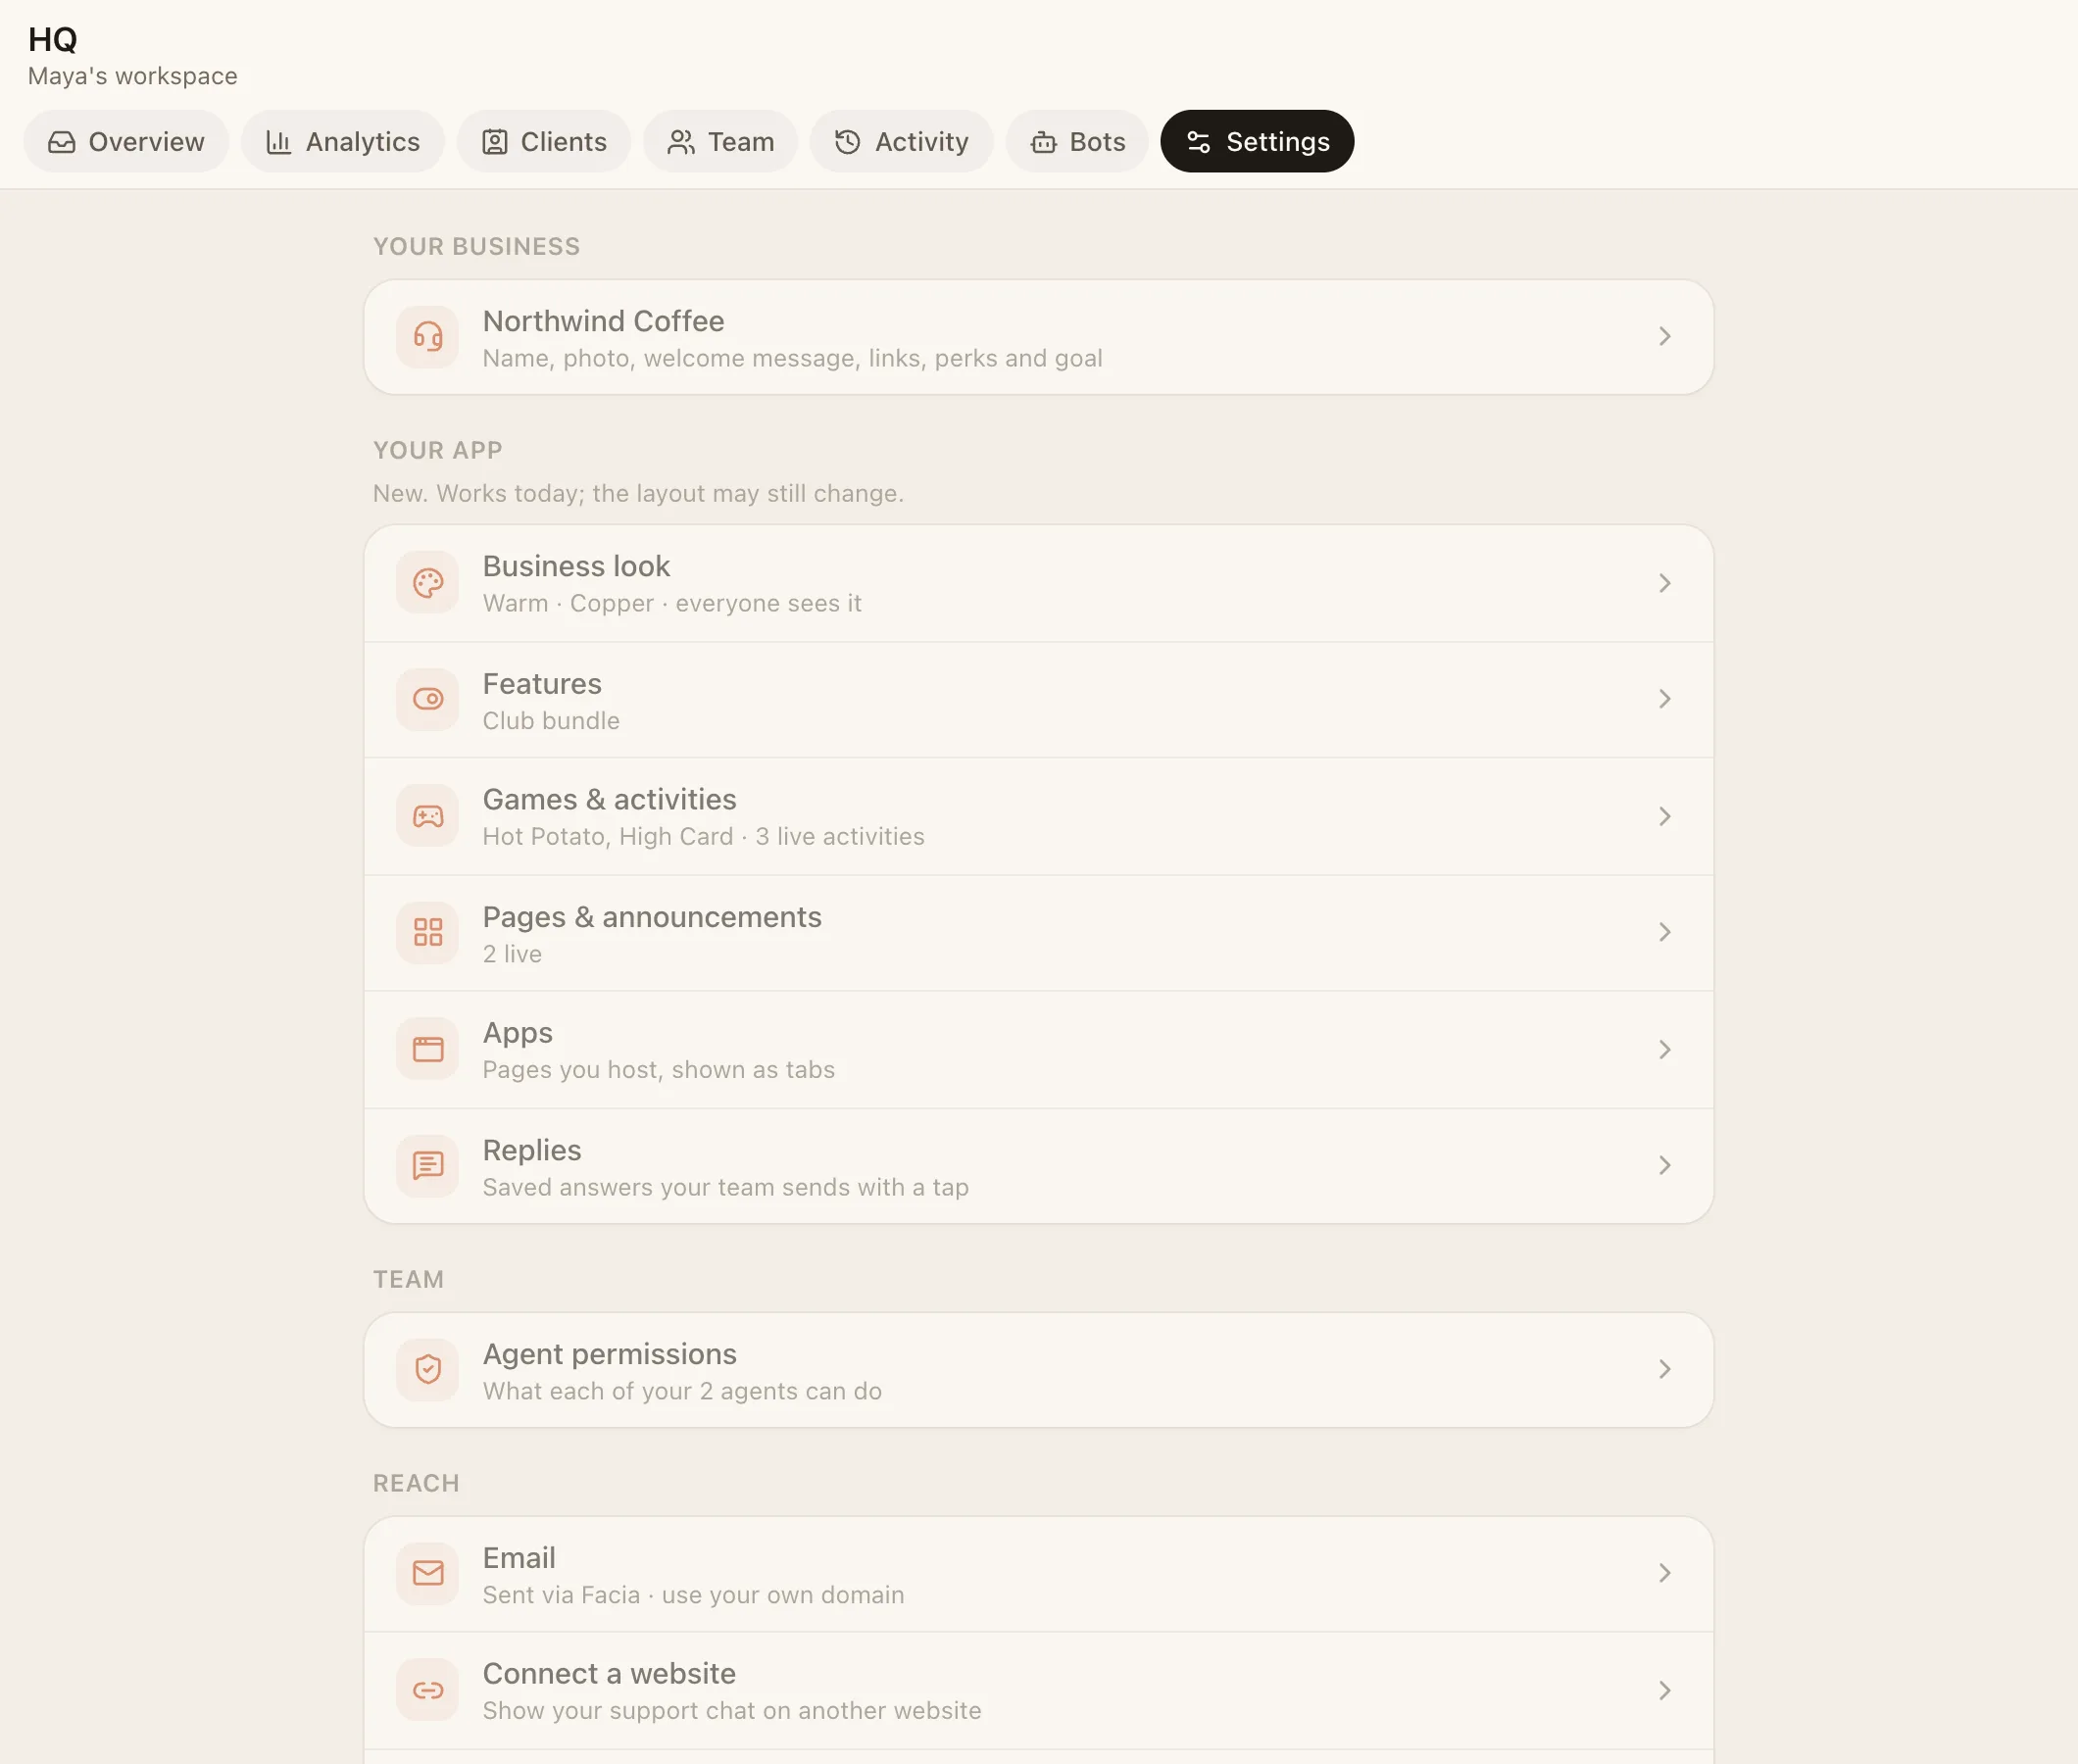Click the chevron on the Replies row
Image resolution: width=2078 pixels, height=1764 pixels.
[1664, 1165]
